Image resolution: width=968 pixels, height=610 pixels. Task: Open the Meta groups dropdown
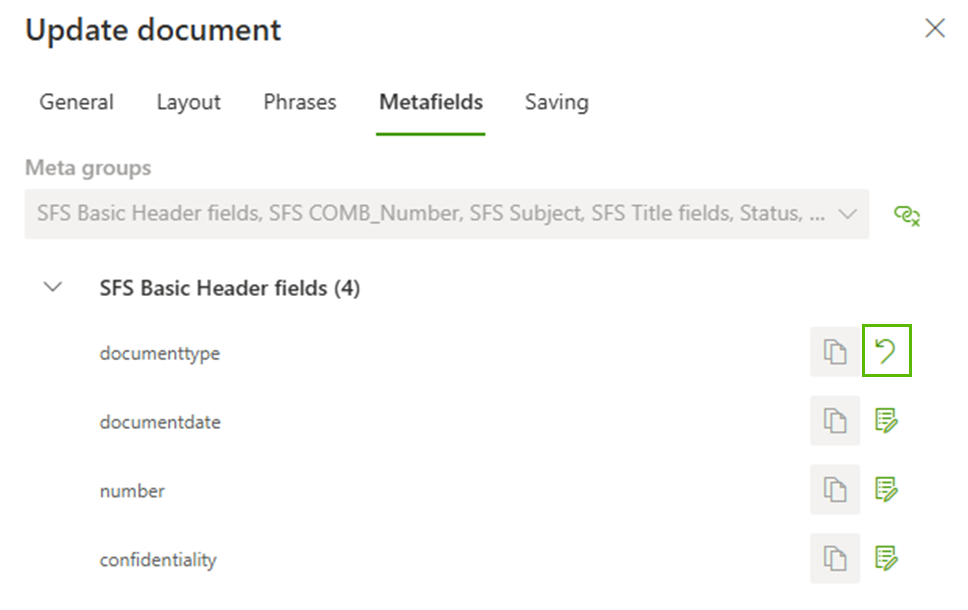tap(446, 214)
